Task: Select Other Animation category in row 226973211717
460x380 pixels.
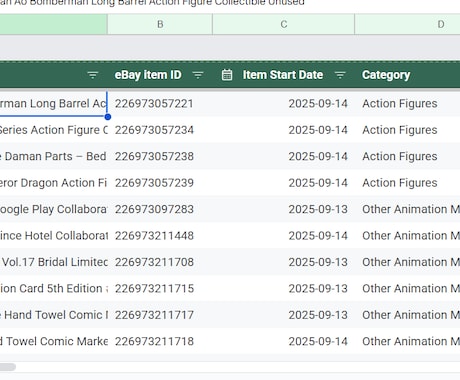Action: 407,315
